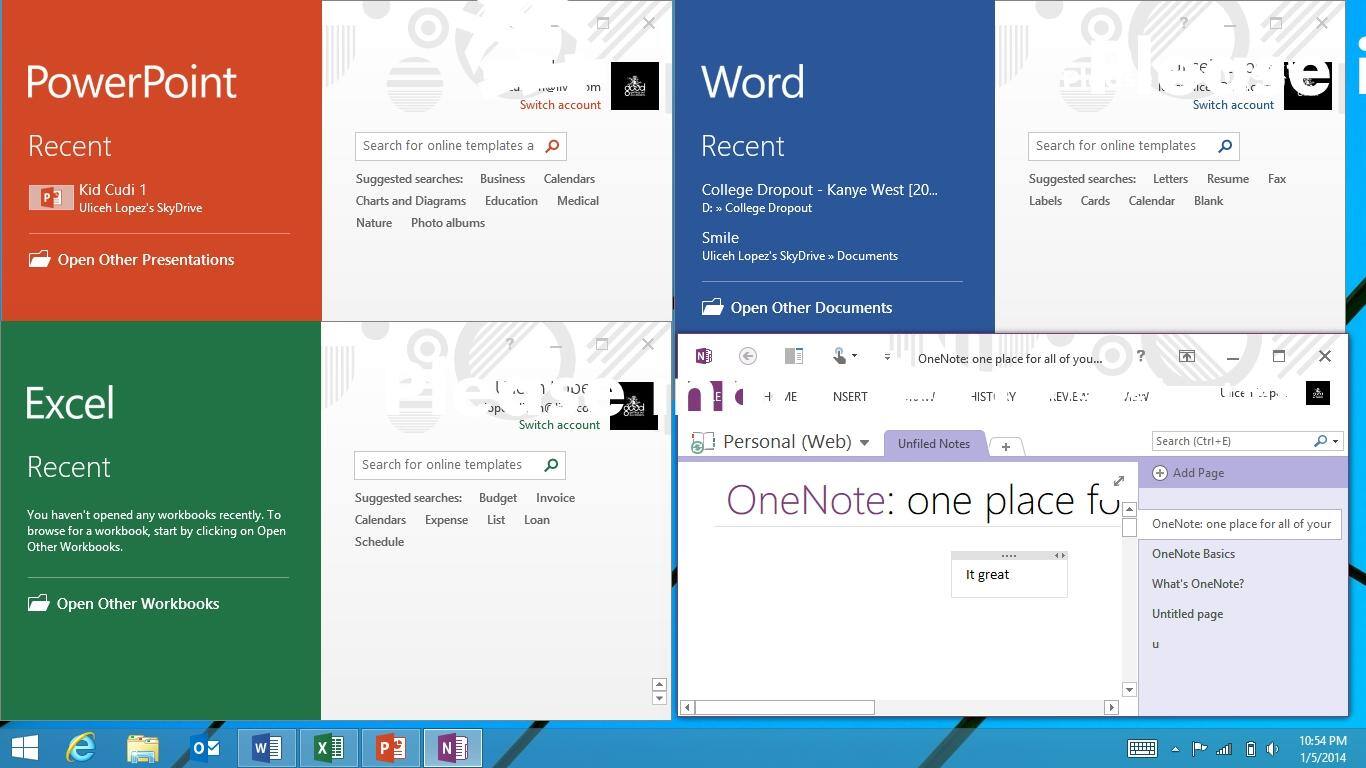Click Open Other Workbooks in Excel

(137, 604)
